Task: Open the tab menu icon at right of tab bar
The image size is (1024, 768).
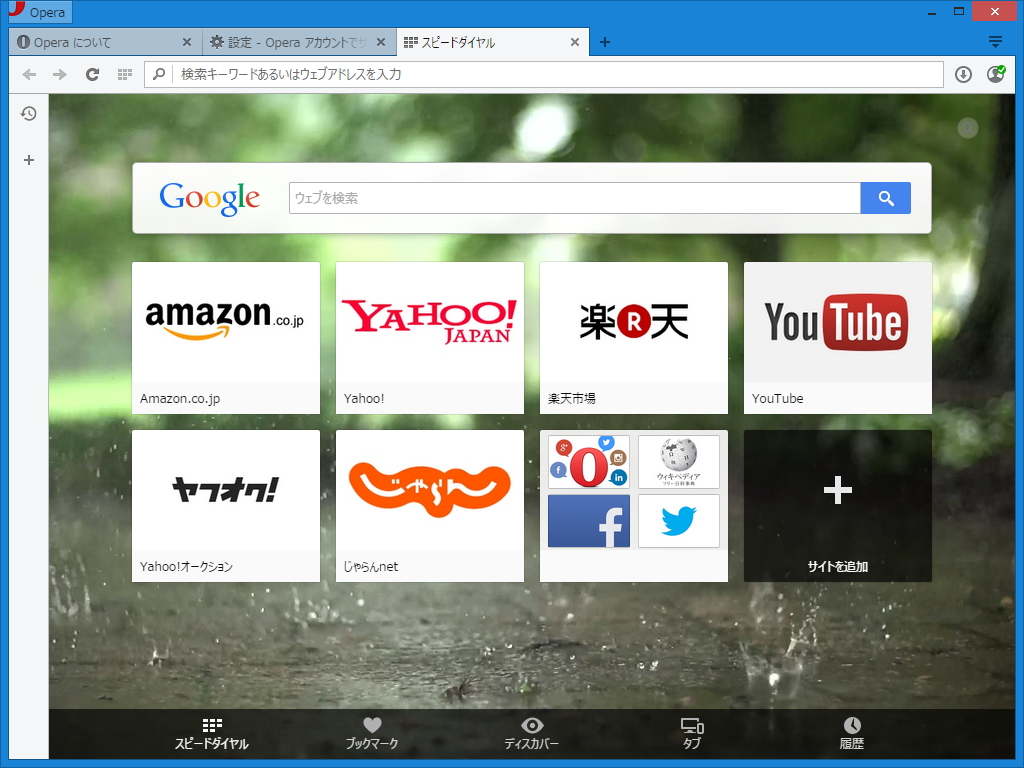Action: pos(995,42)
